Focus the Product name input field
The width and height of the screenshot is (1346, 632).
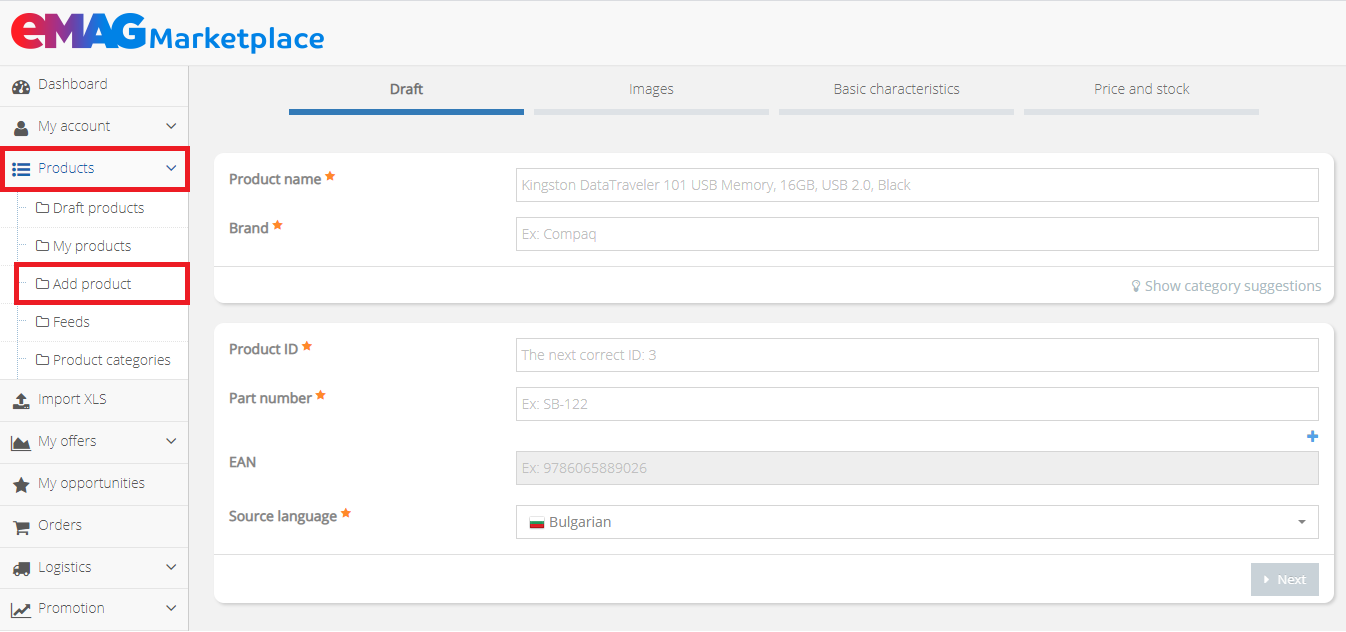coord(917,185)
